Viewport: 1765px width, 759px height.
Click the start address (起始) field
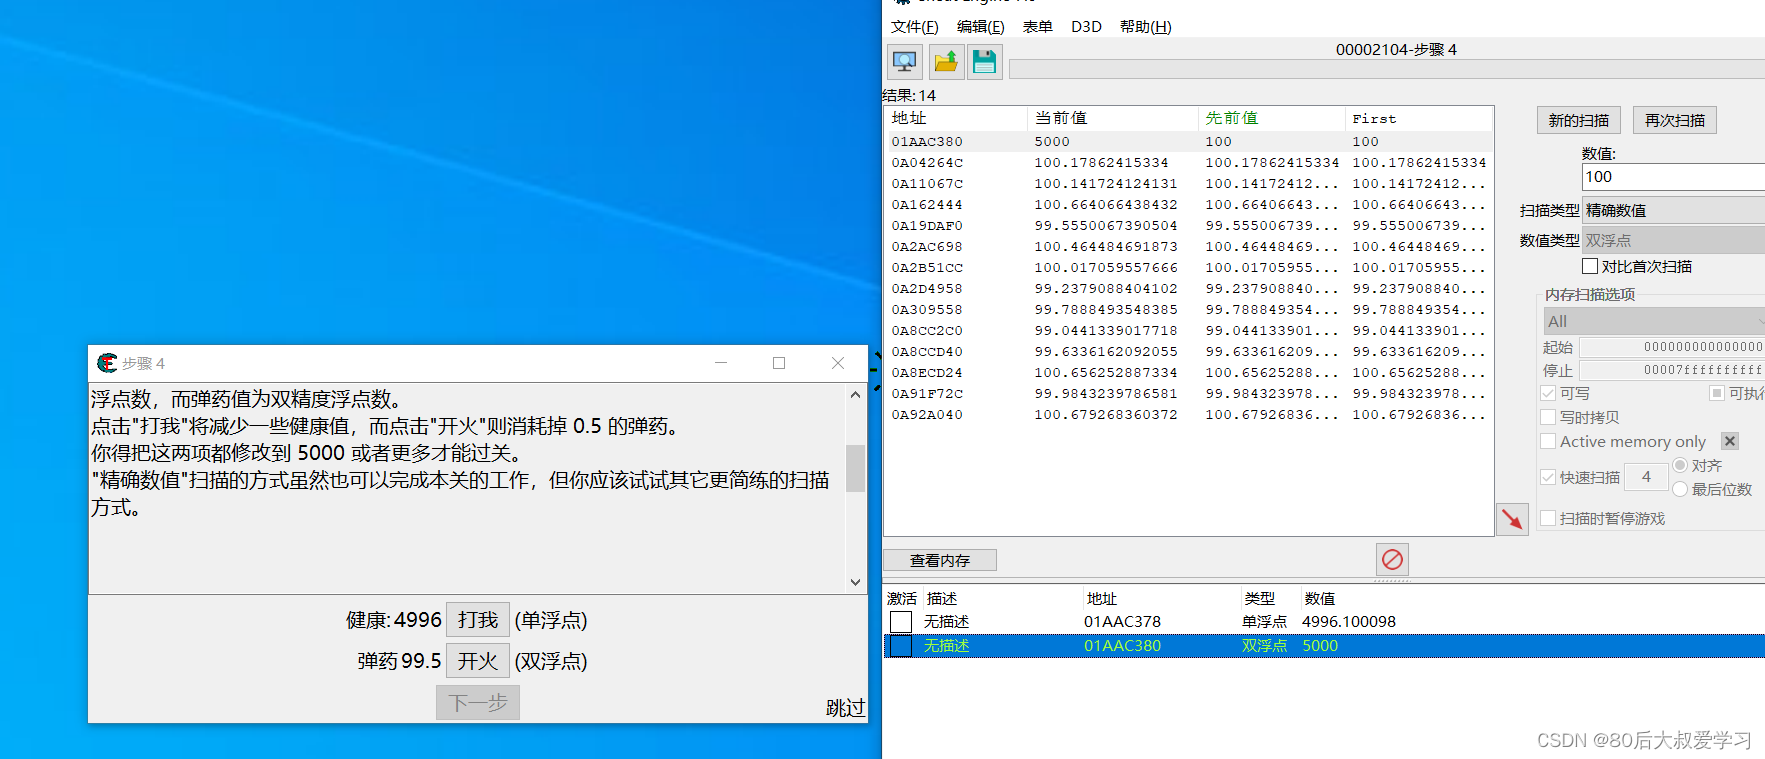[1672, 347]
